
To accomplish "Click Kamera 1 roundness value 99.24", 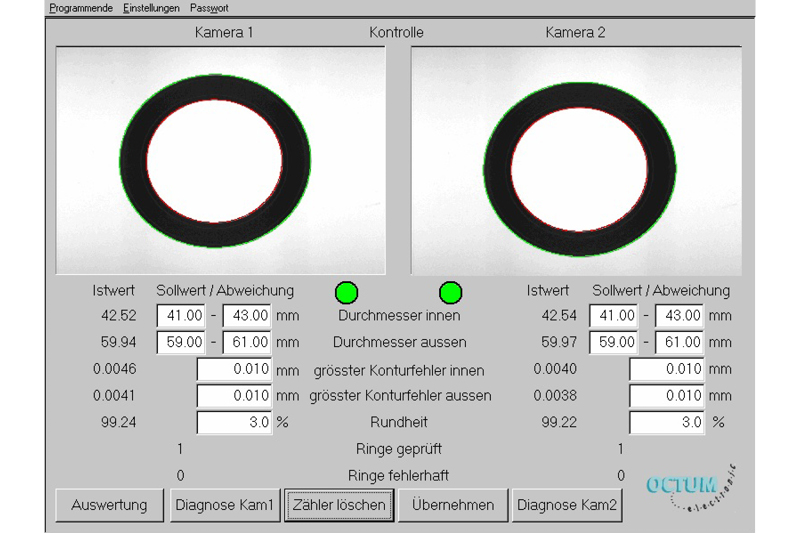I will pos(118,422).
